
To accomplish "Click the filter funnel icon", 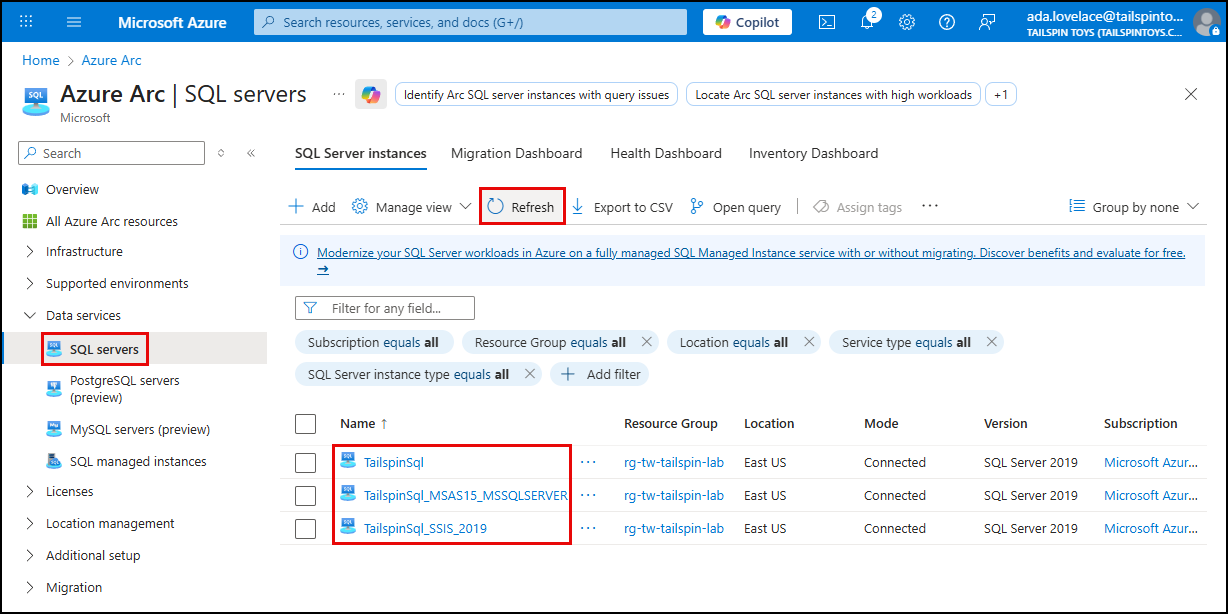I will (313, 307).
